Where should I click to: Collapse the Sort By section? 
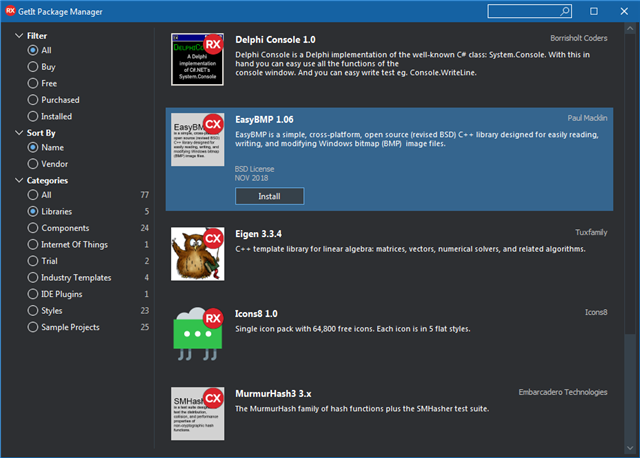click(x=19, y=133)
